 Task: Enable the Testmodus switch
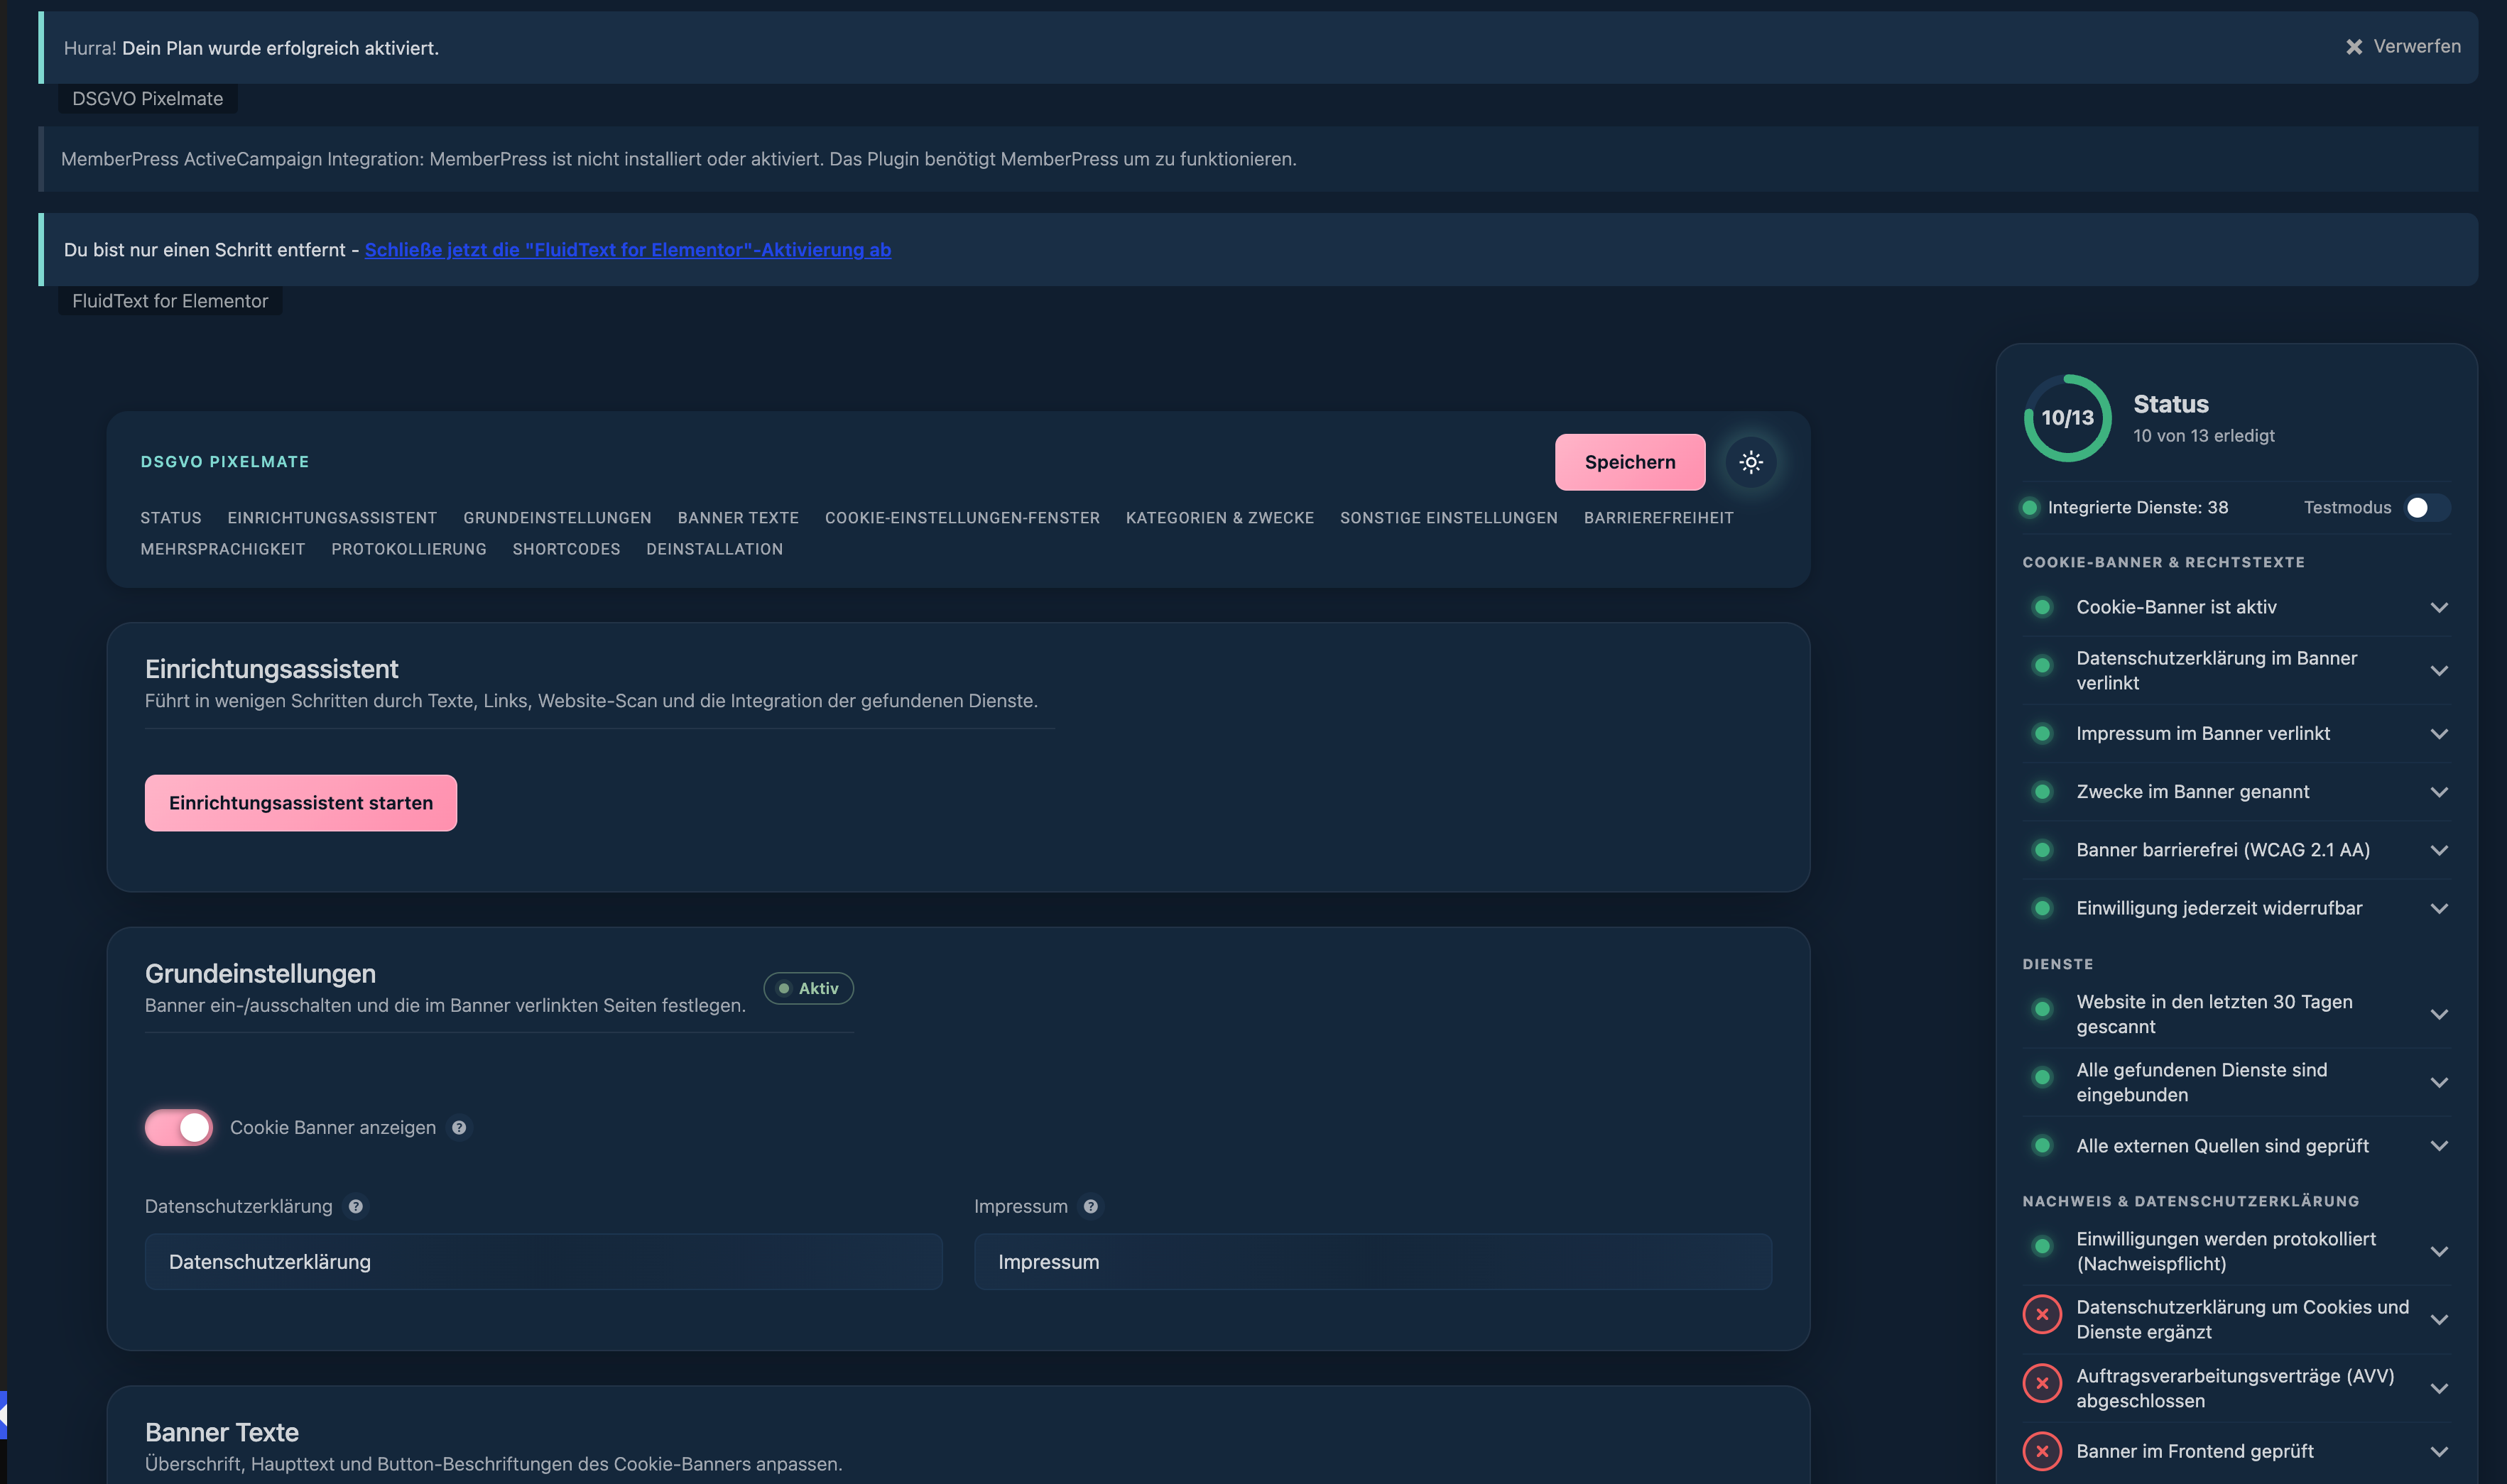[x=2427, y=508]
